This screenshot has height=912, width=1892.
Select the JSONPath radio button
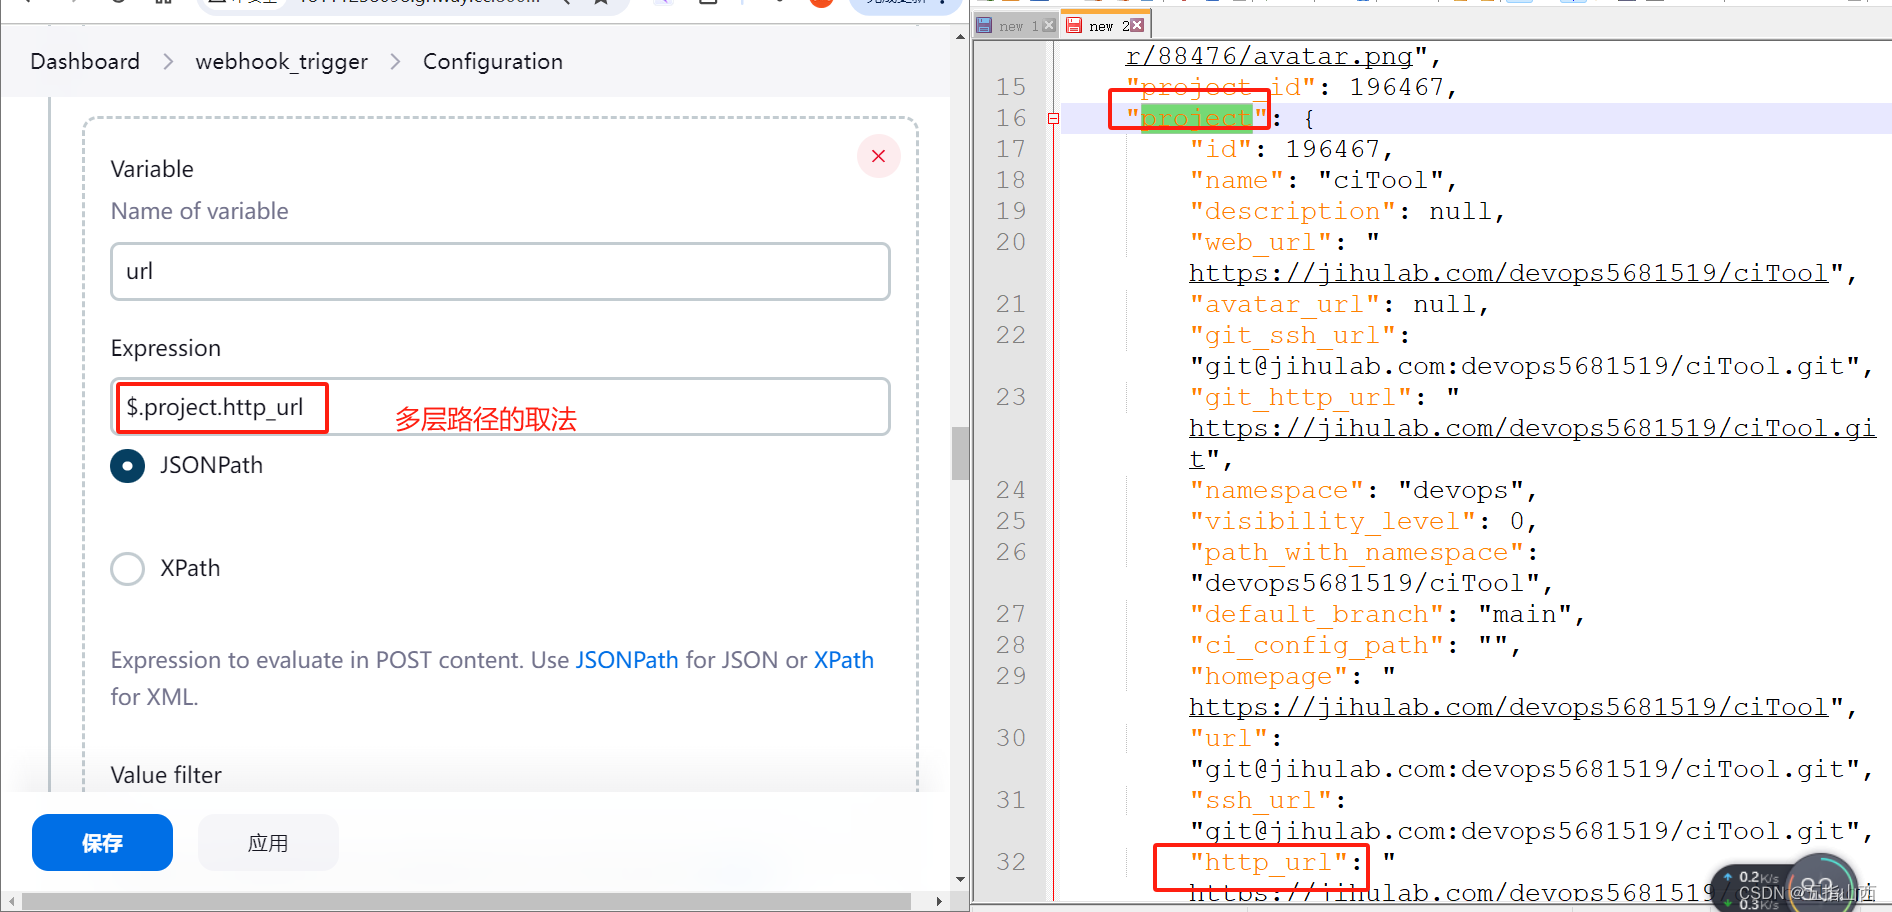[x=127, y=465]
